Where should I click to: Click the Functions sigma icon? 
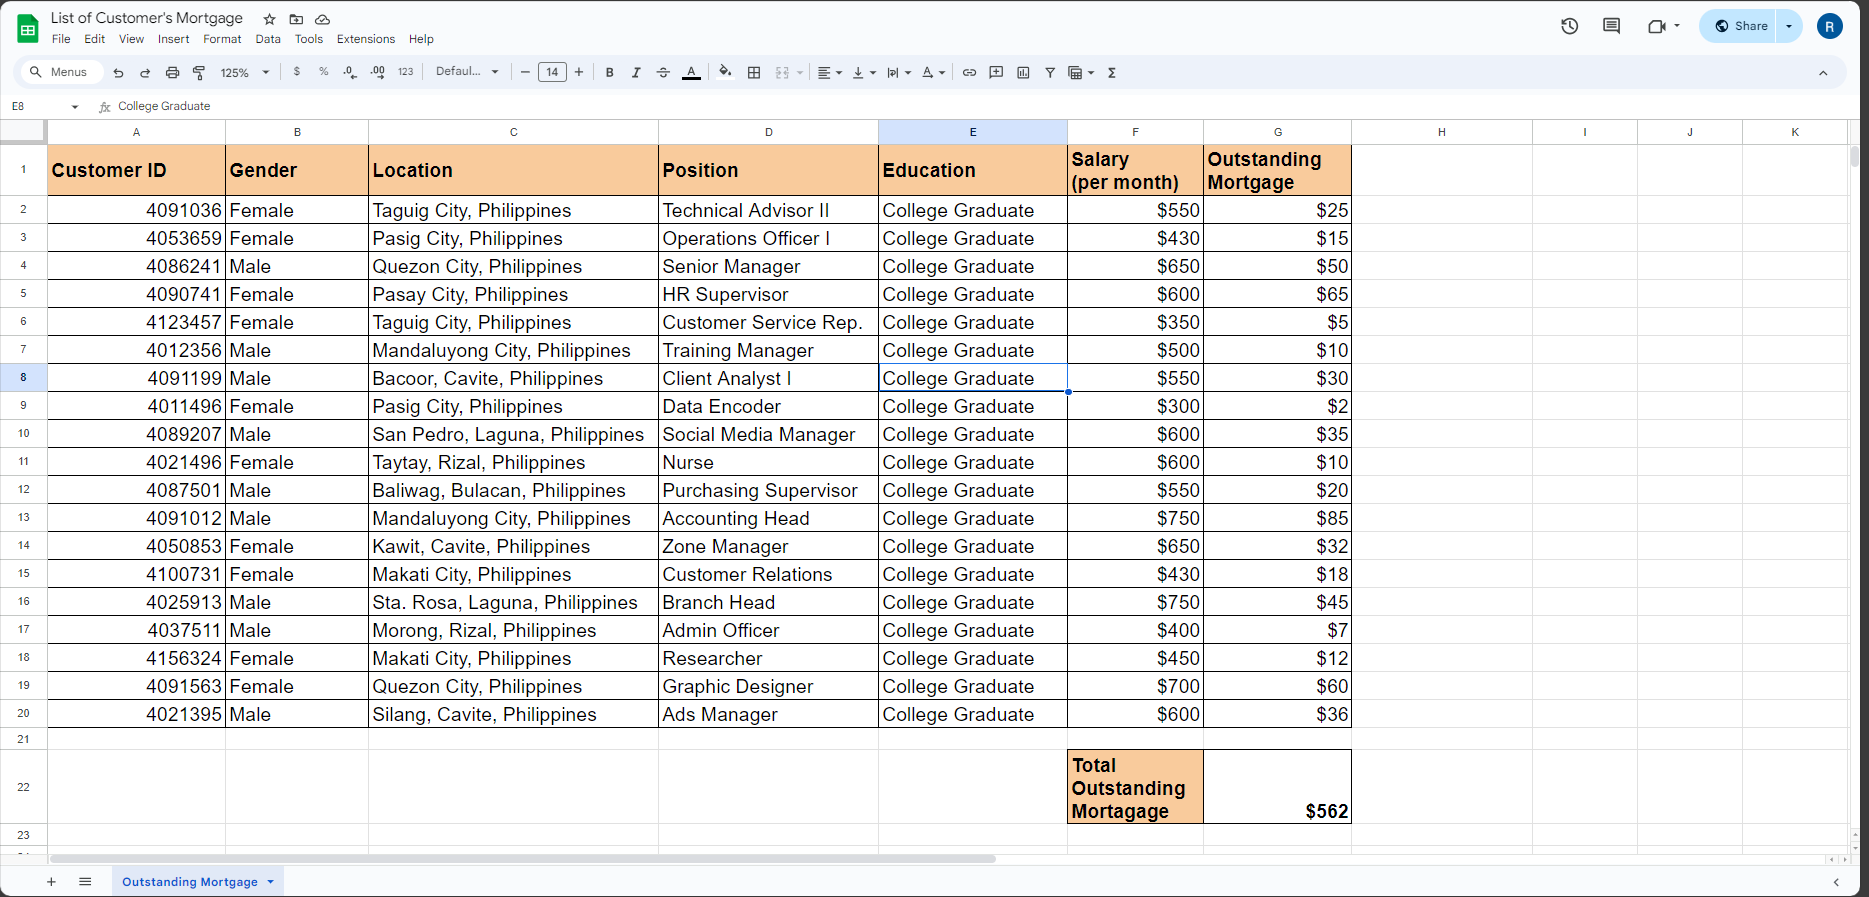point(1111,72)
